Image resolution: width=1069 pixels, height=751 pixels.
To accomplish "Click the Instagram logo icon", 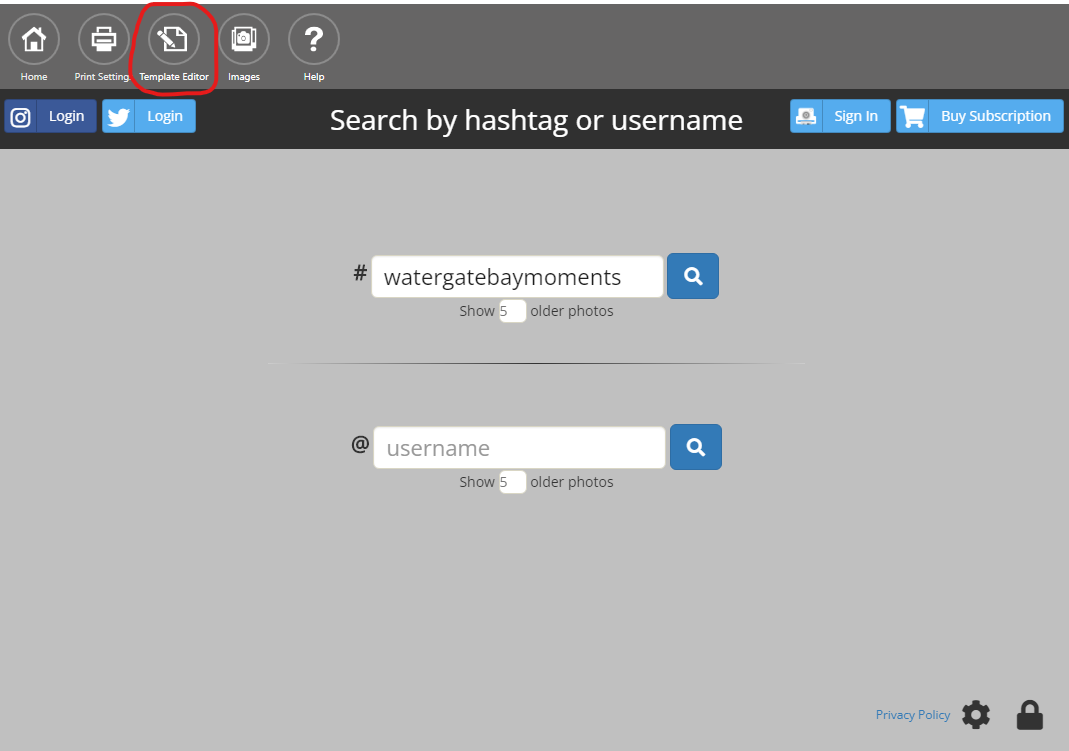I will tap(20, 117).
